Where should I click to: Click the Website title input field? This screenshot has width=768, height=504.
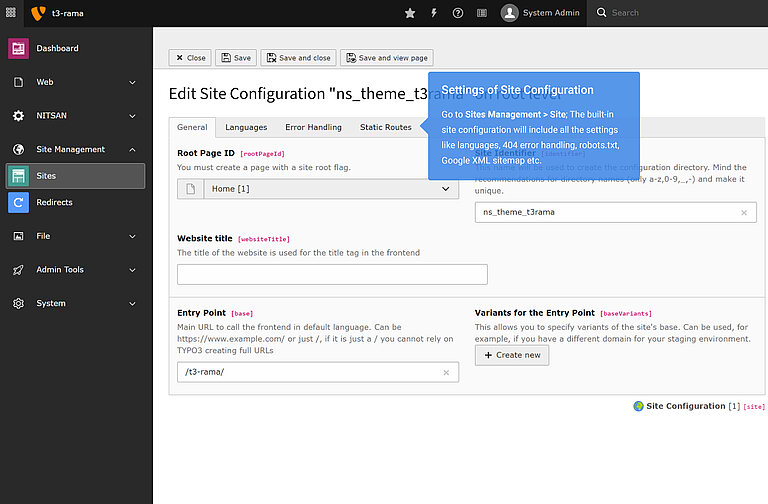(332, 275)
